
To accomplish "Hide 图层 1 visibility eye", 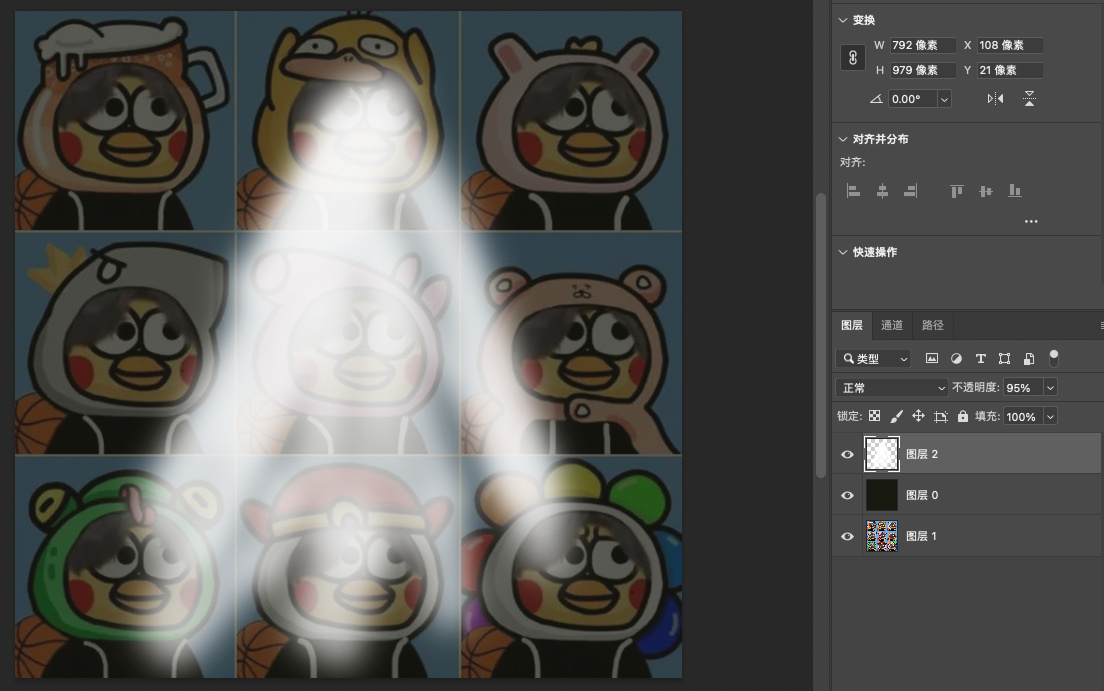I will tap(847, 536).
